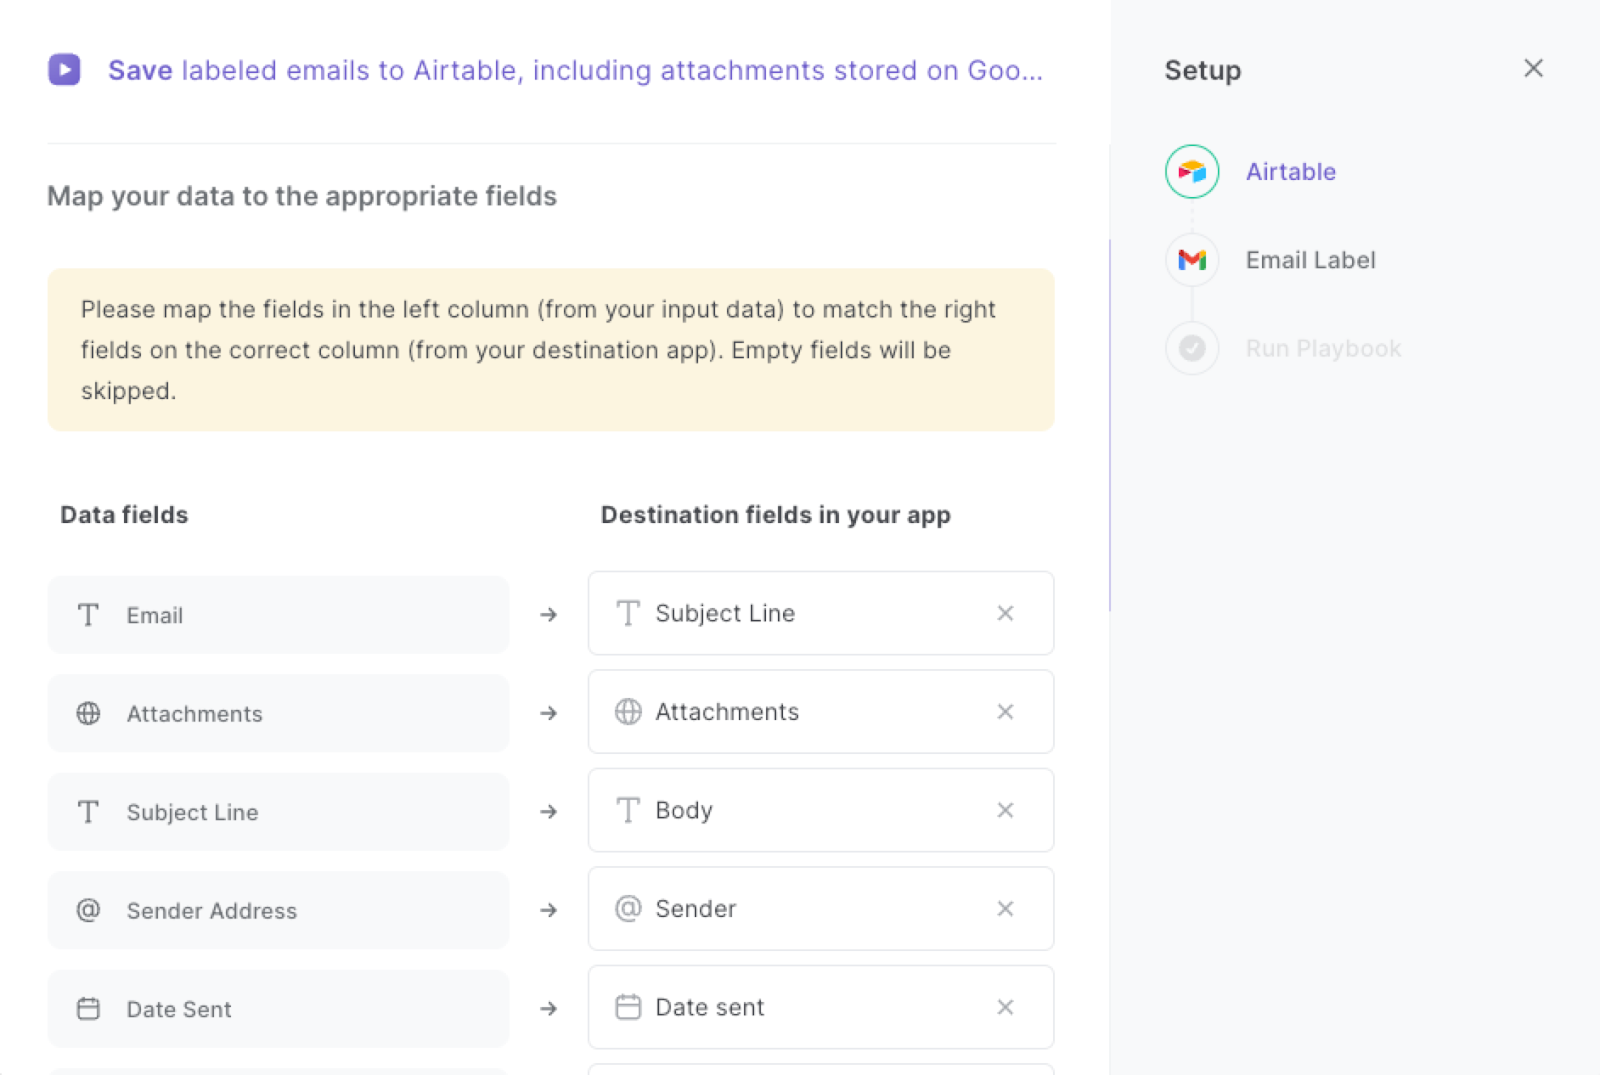Click the globe icon on the Attachments data field
The width and height of the screenshot is (1600, 1075).
click(88, 713)
